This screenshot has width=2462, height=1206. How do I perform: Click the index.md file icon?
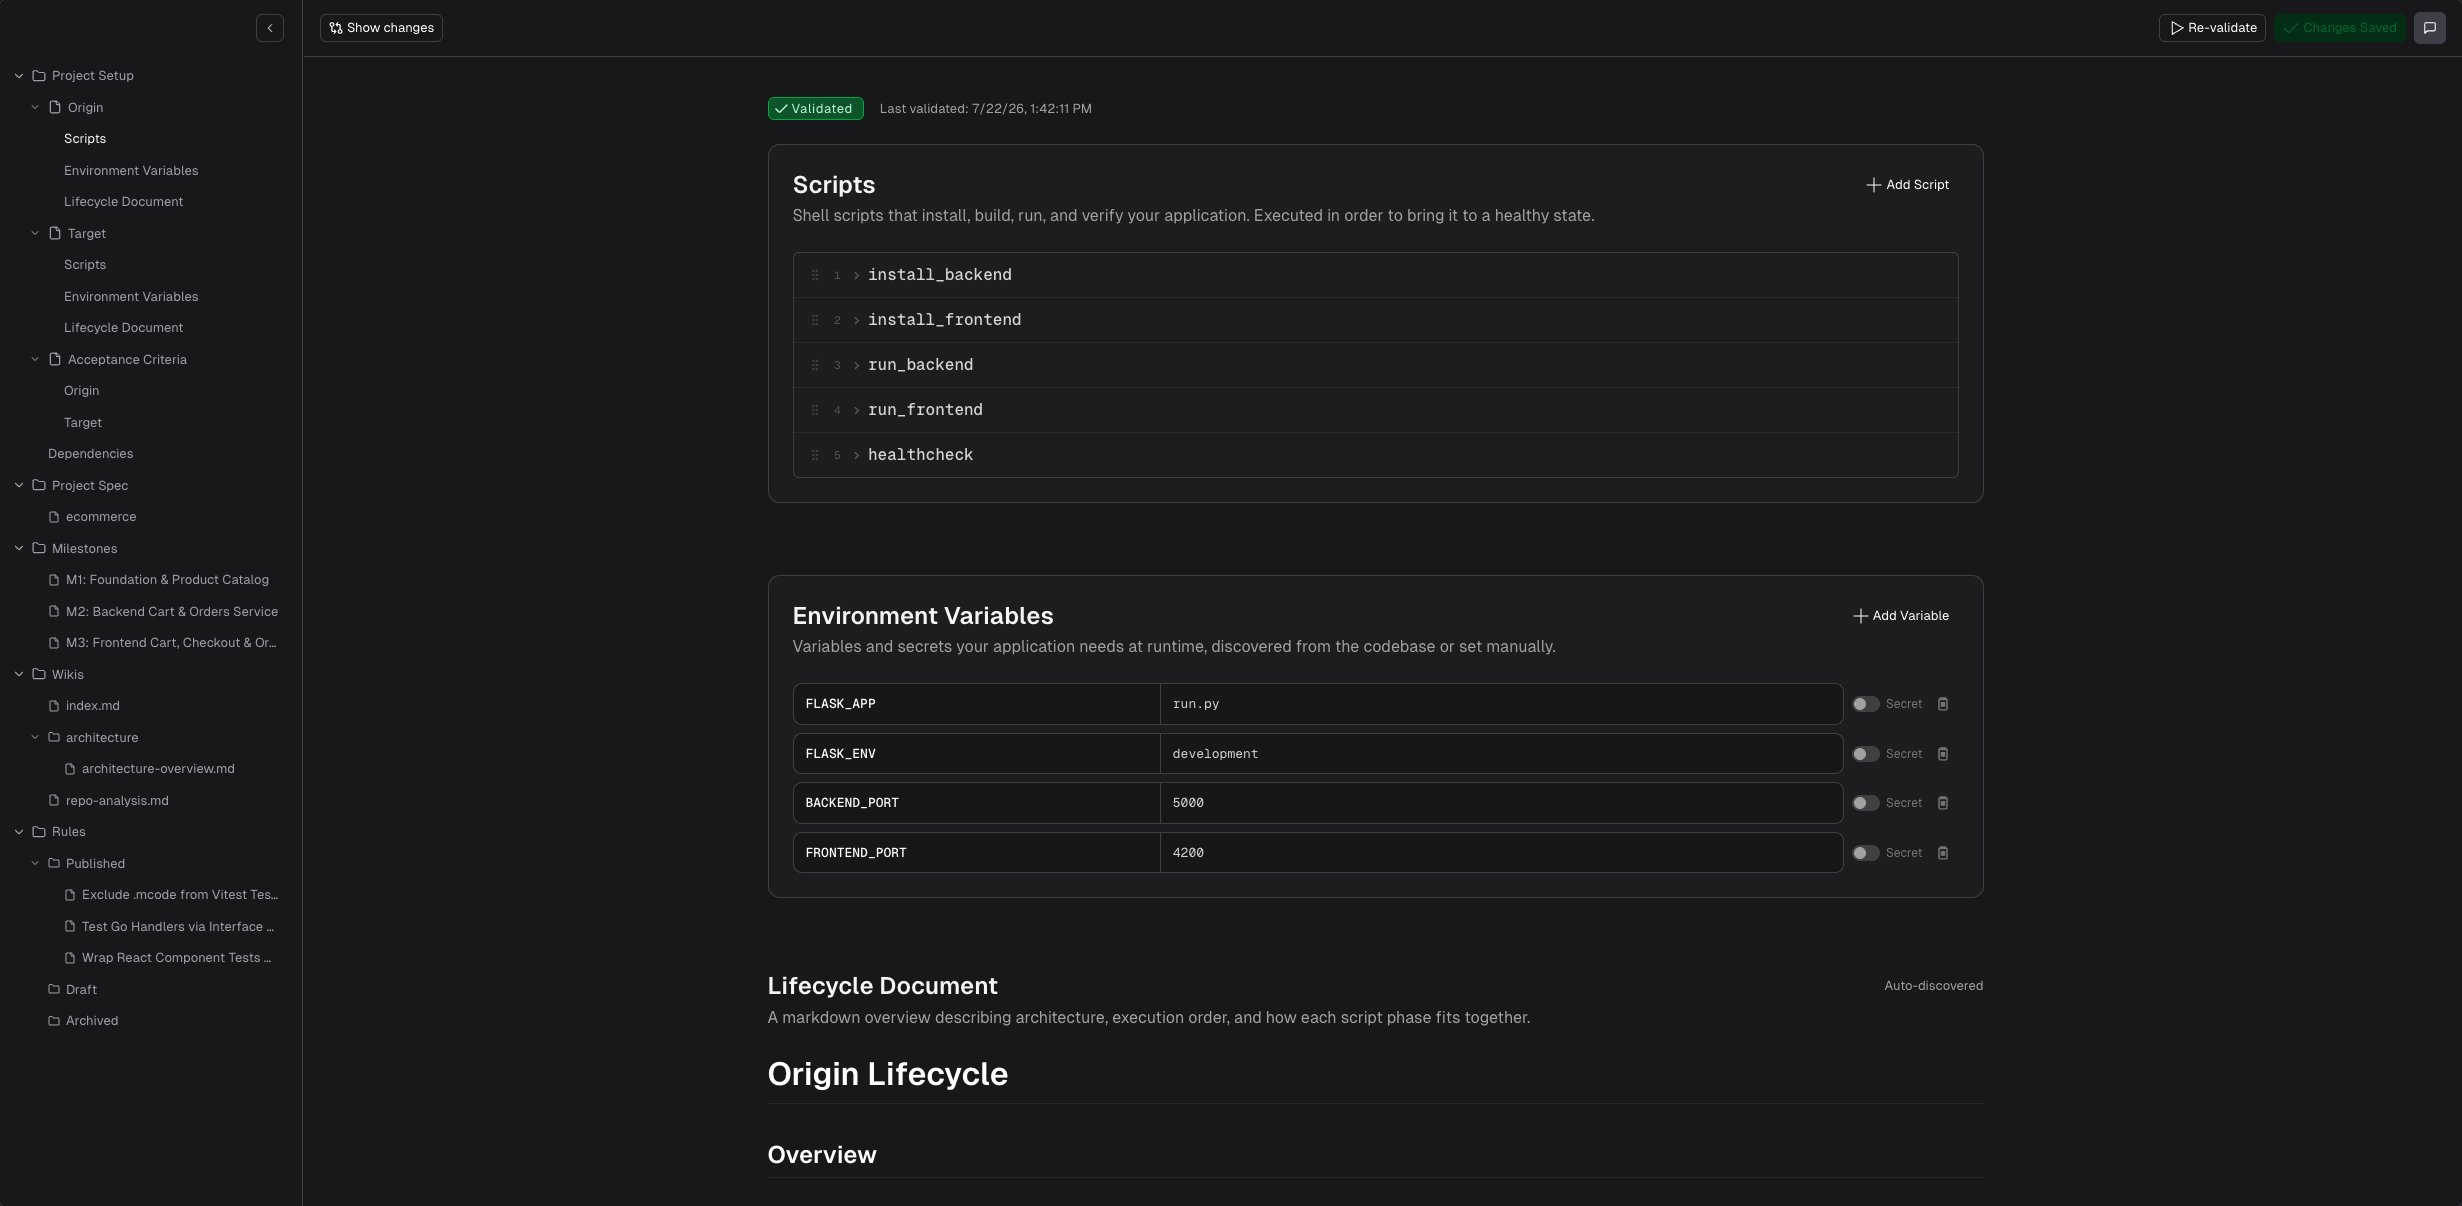[54, 706]
